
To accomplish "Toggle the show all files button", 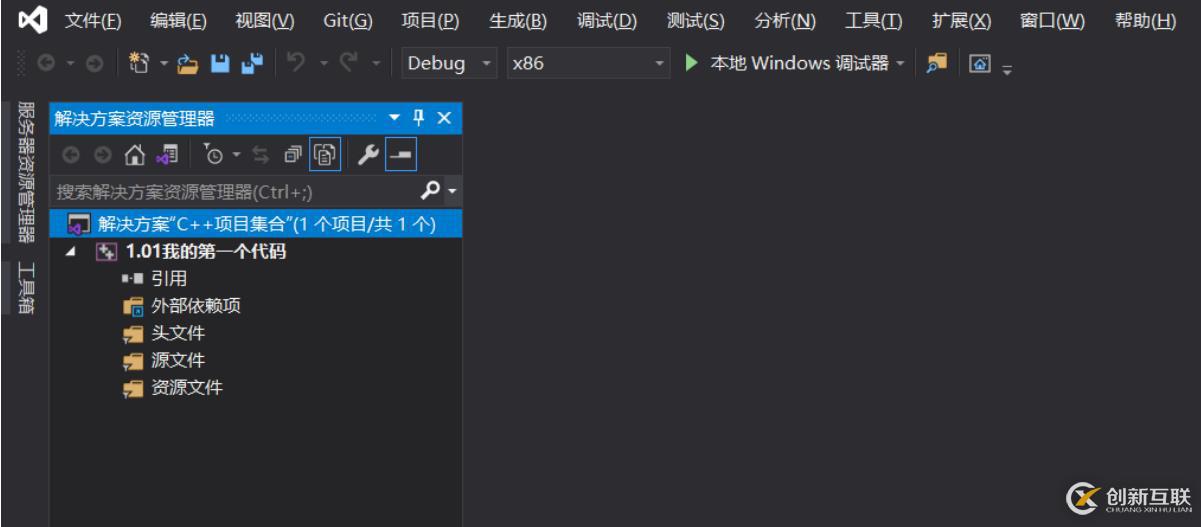I will pos(326,155).
